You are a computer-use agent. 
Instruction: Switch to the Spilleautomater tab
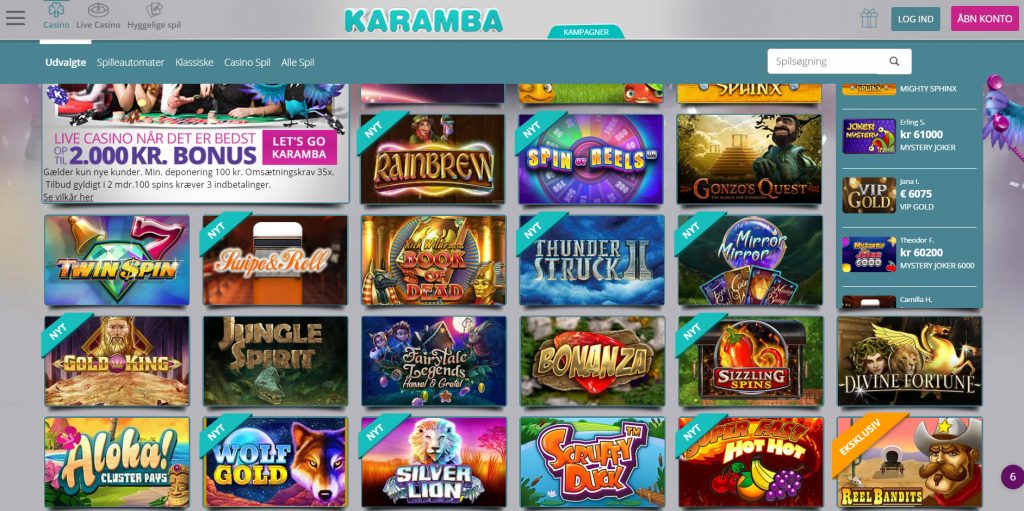pyautogui.click(x=131, y=62)
